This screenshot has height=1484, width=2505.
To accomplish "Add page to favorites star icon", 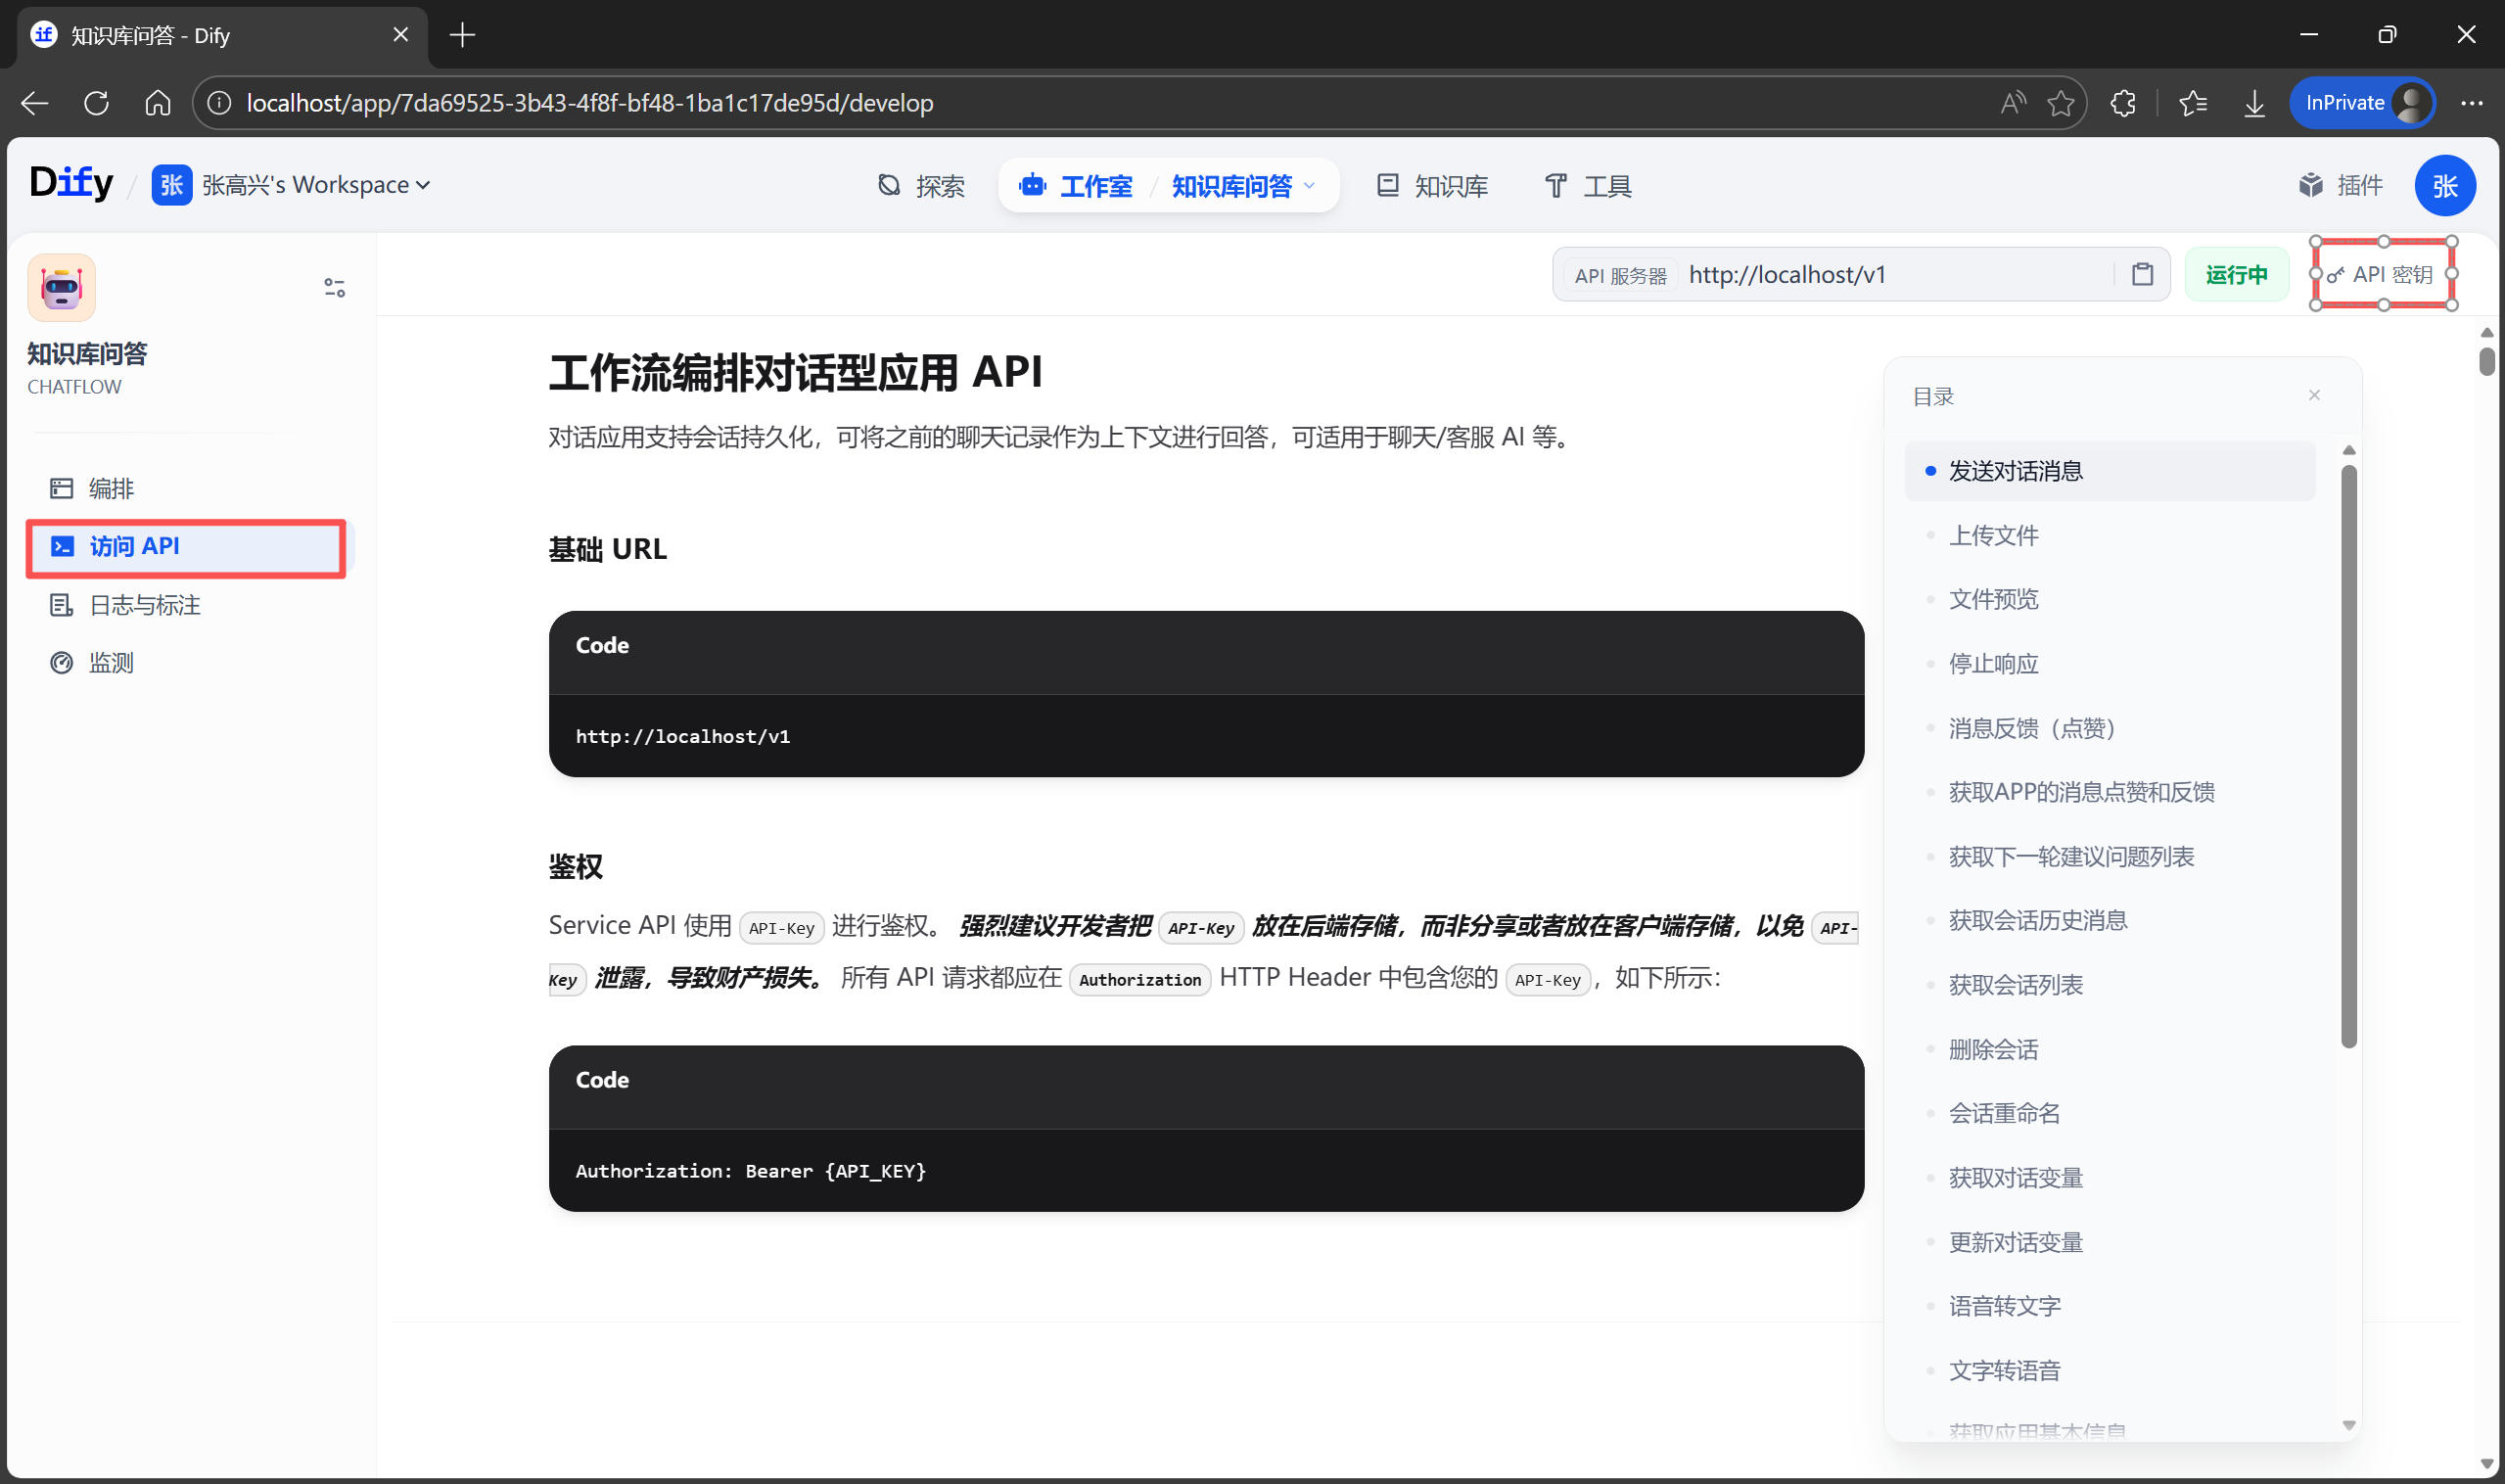I will click(2060, 103).
